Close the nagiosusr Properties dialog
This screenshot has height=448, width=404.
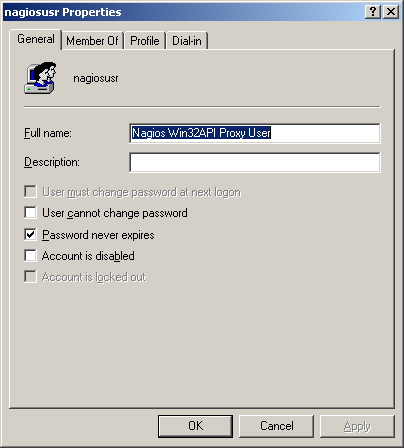391,12
